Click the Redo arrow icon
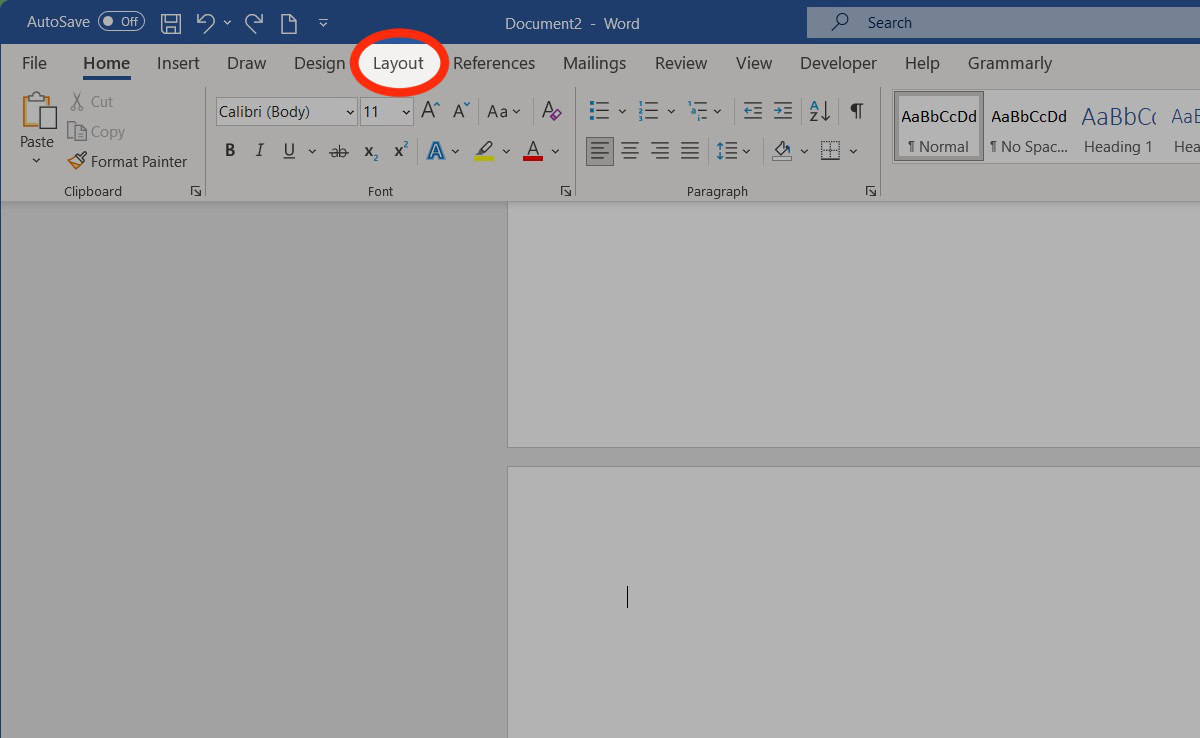 [x=254, y=22]
